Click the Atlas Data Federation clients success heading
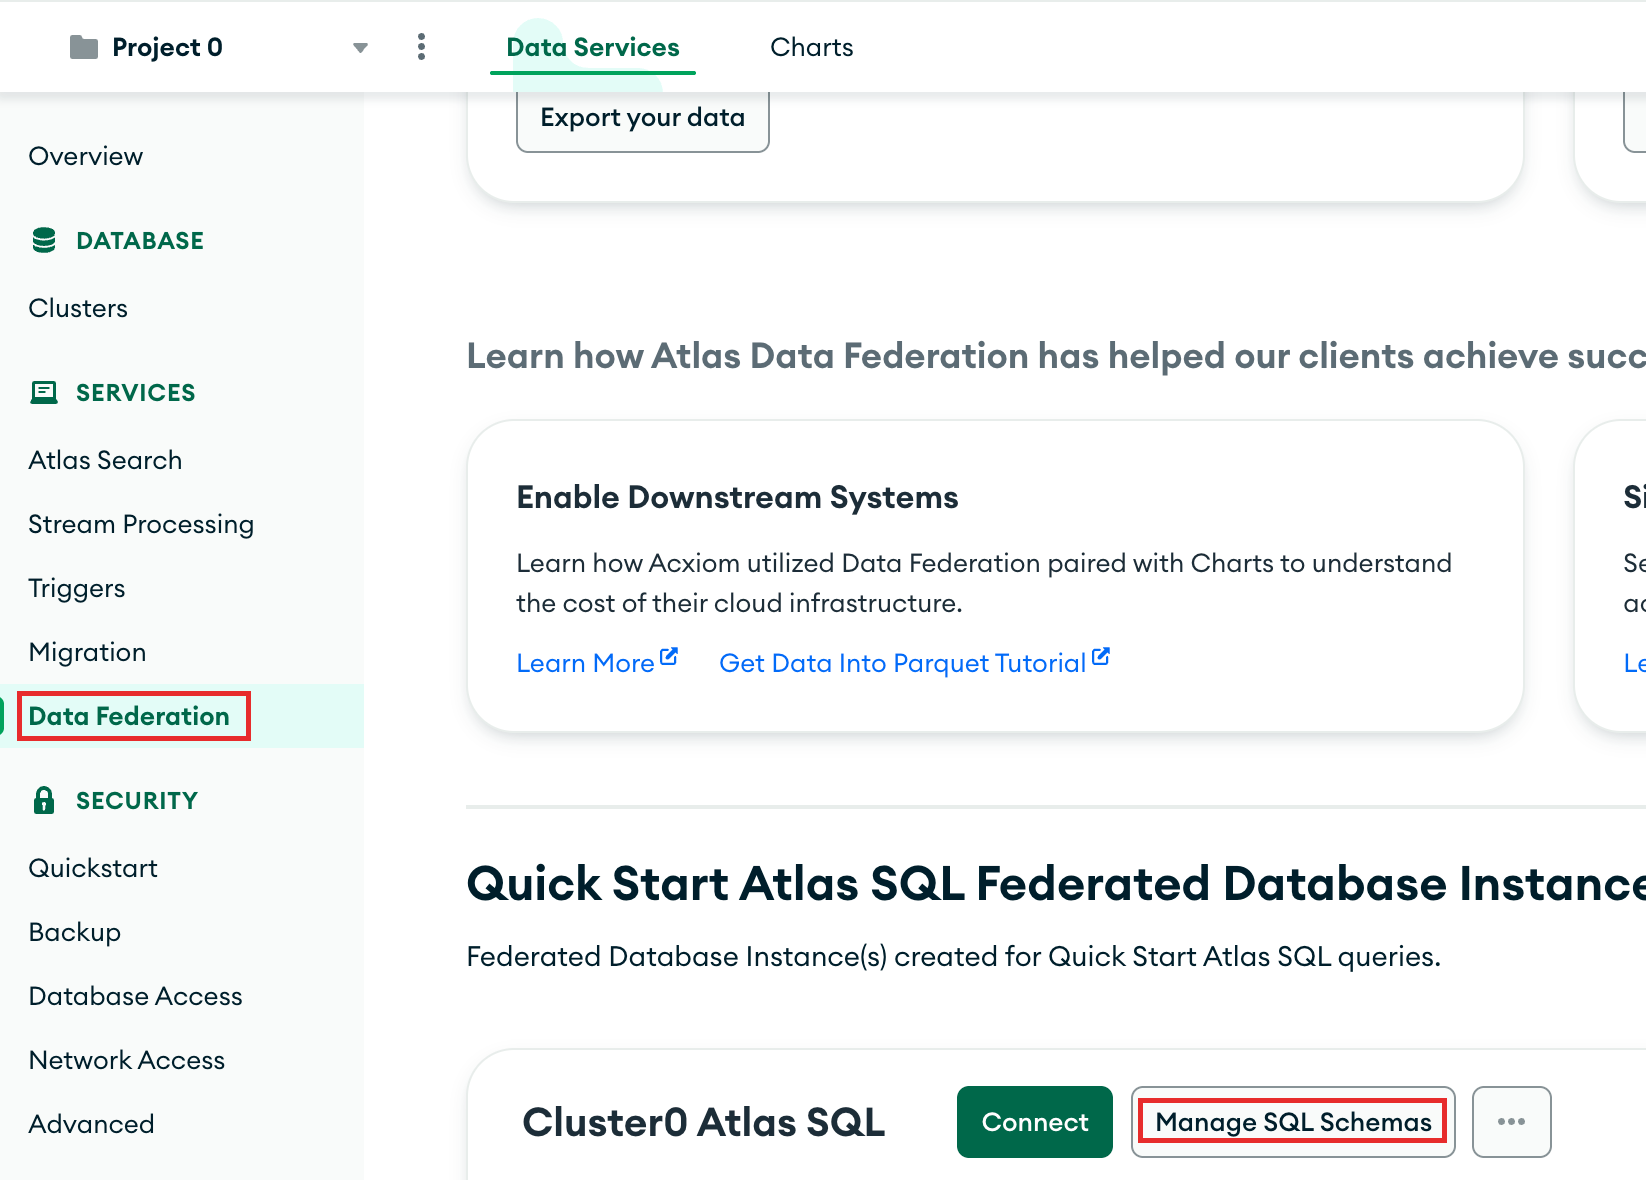 point(1056,356)
